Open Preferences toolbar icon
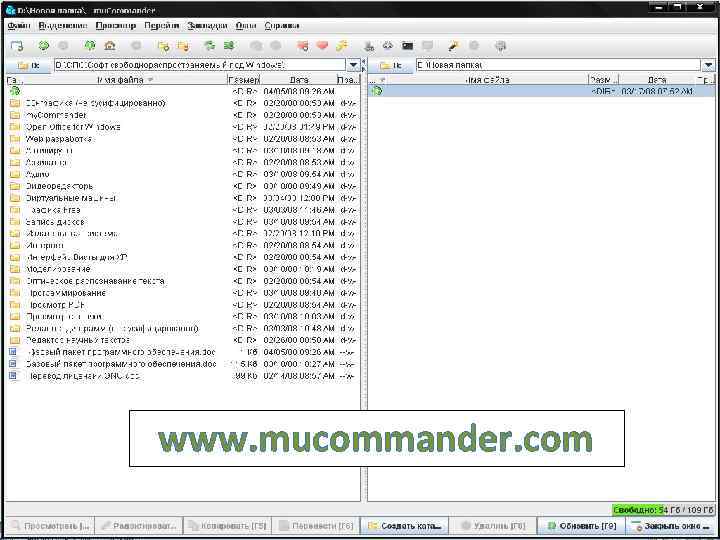Image resolution: width=720 pixels, height=540 pixels. pos(501,46)
